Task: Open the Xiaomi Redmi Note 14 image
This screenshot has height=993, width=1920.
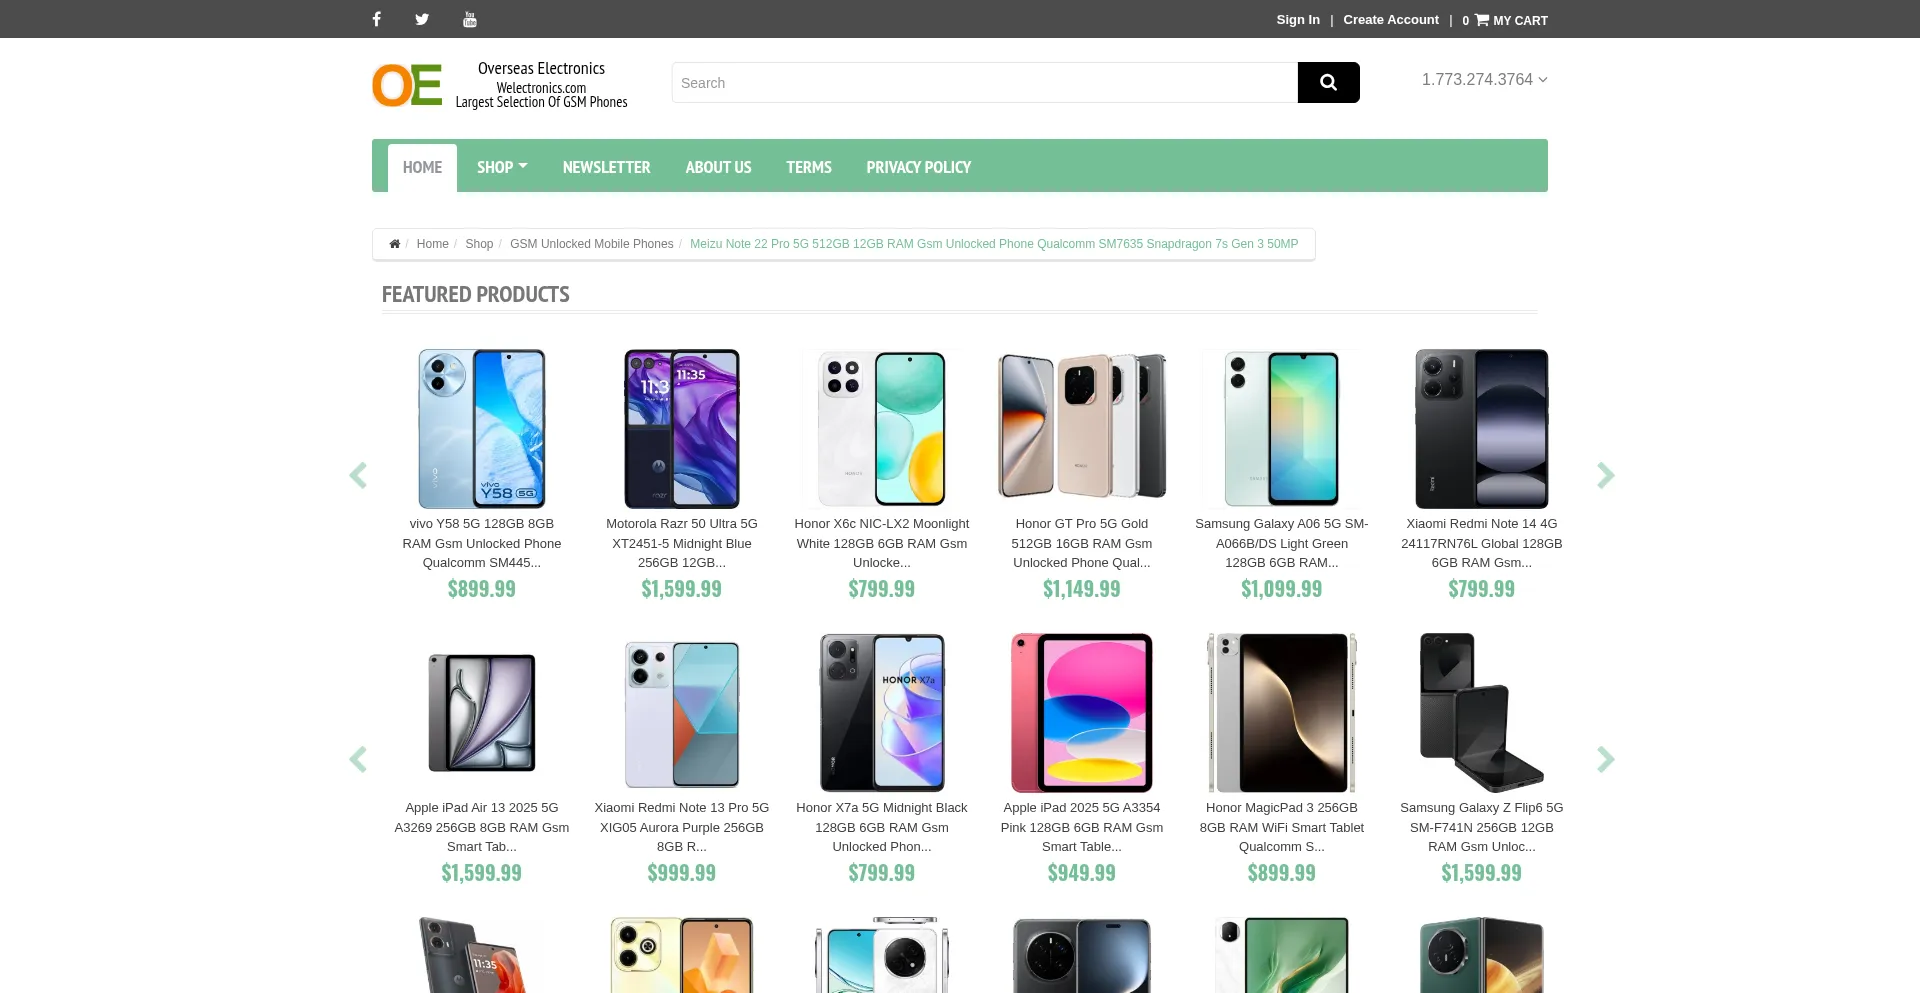Action: point(1482,429)
